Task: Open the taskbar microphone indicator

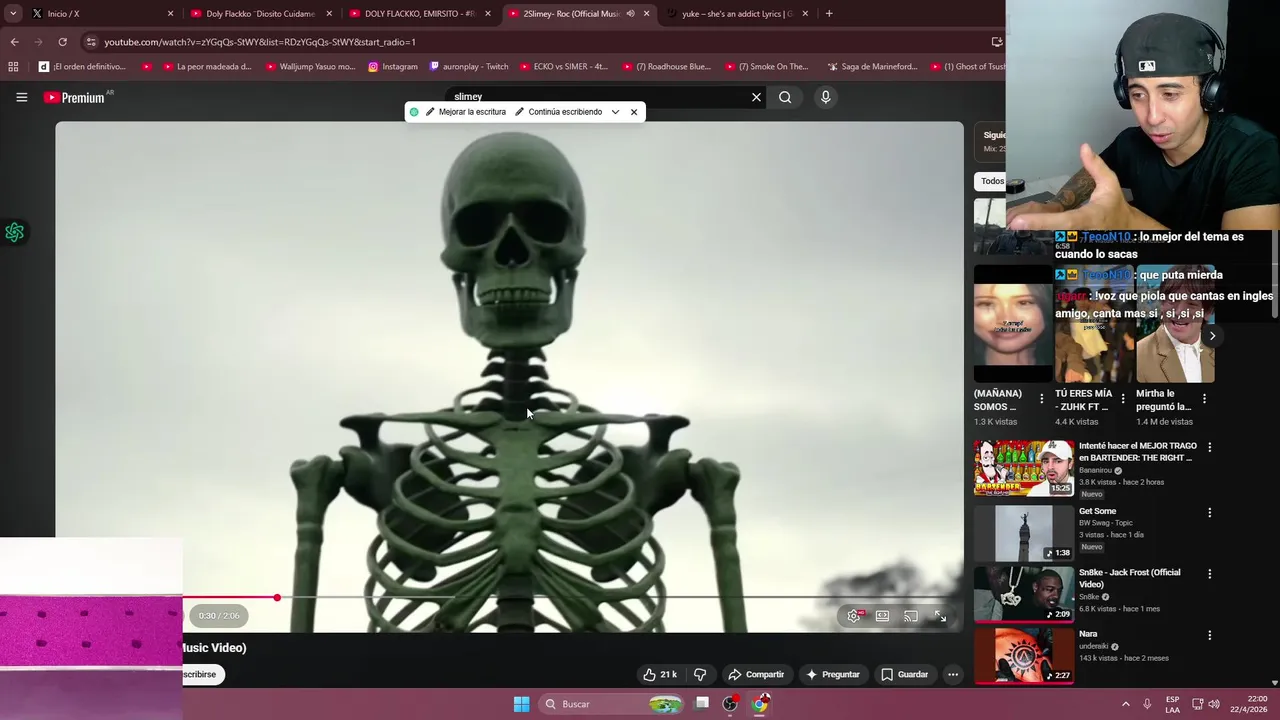Action: (x=1147, y=704)
